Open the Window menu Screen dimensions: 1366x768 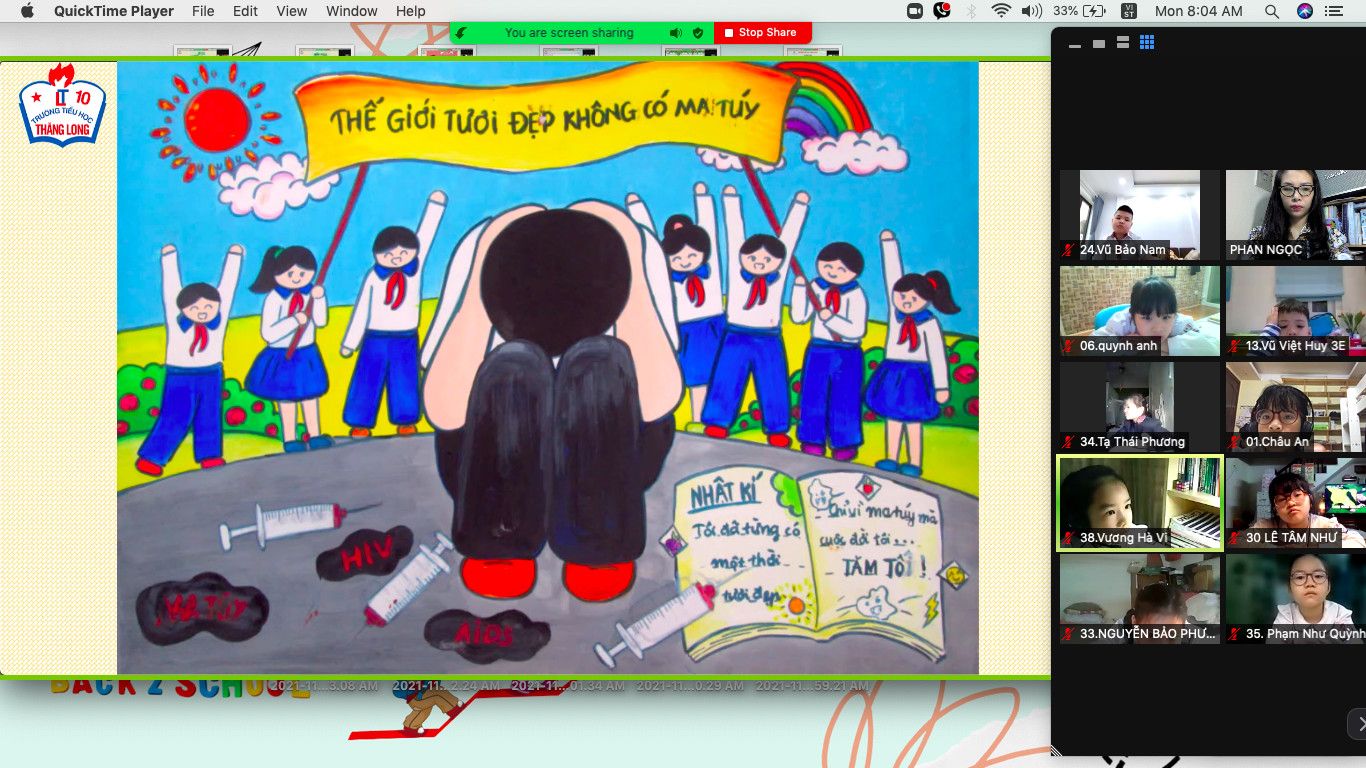pos(352,11)
